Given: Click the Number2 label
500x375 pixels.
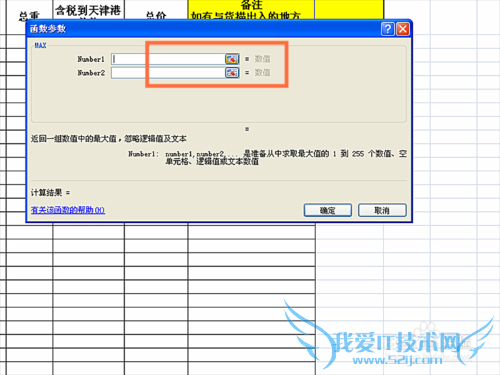Looking at the screenshot, I should point(91,73).
